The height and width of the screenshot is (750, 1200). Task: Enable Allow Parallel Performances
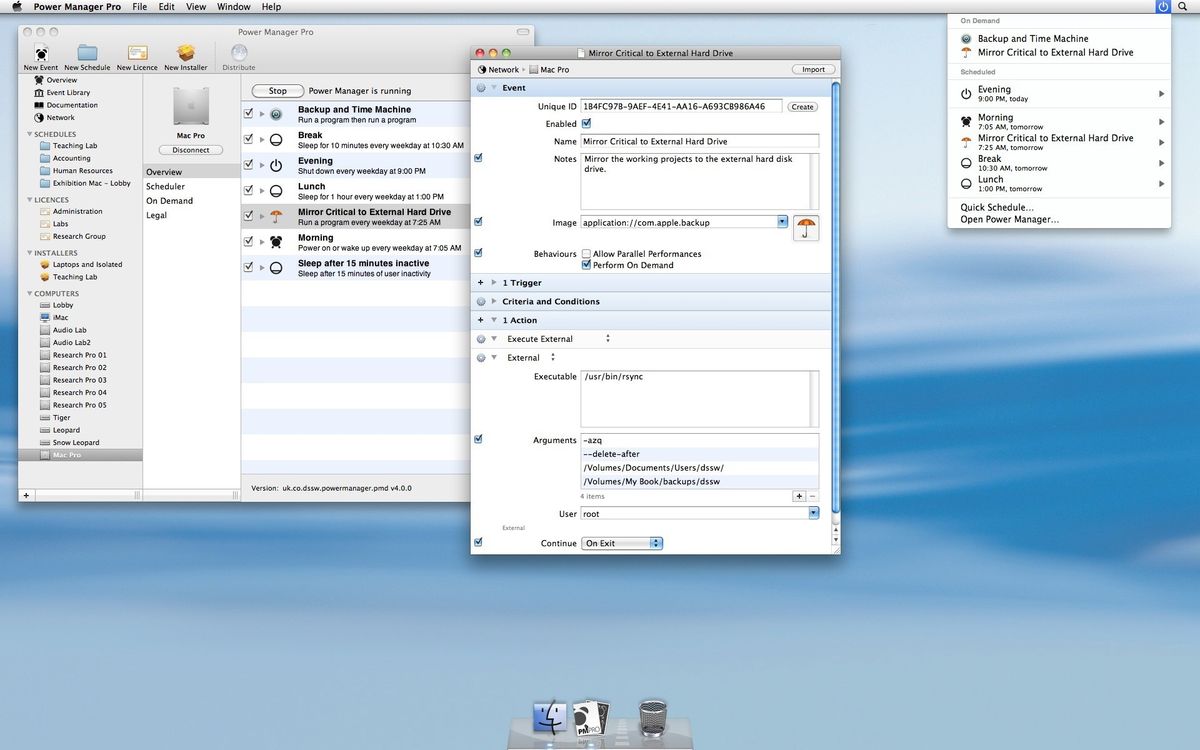587,253
